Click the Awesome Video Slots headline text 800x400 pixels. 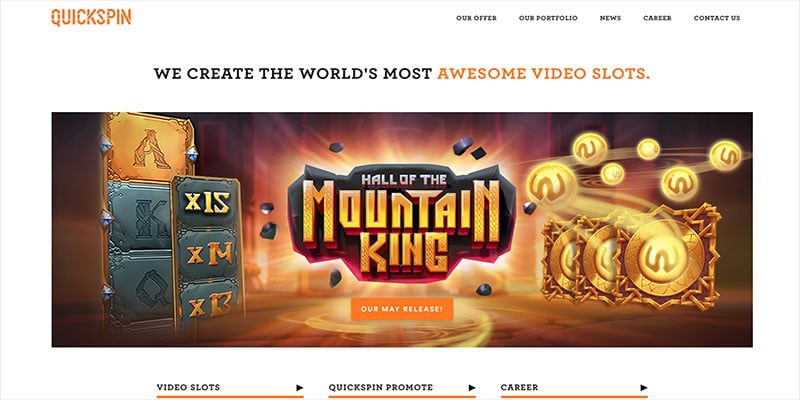pos(543,74)
